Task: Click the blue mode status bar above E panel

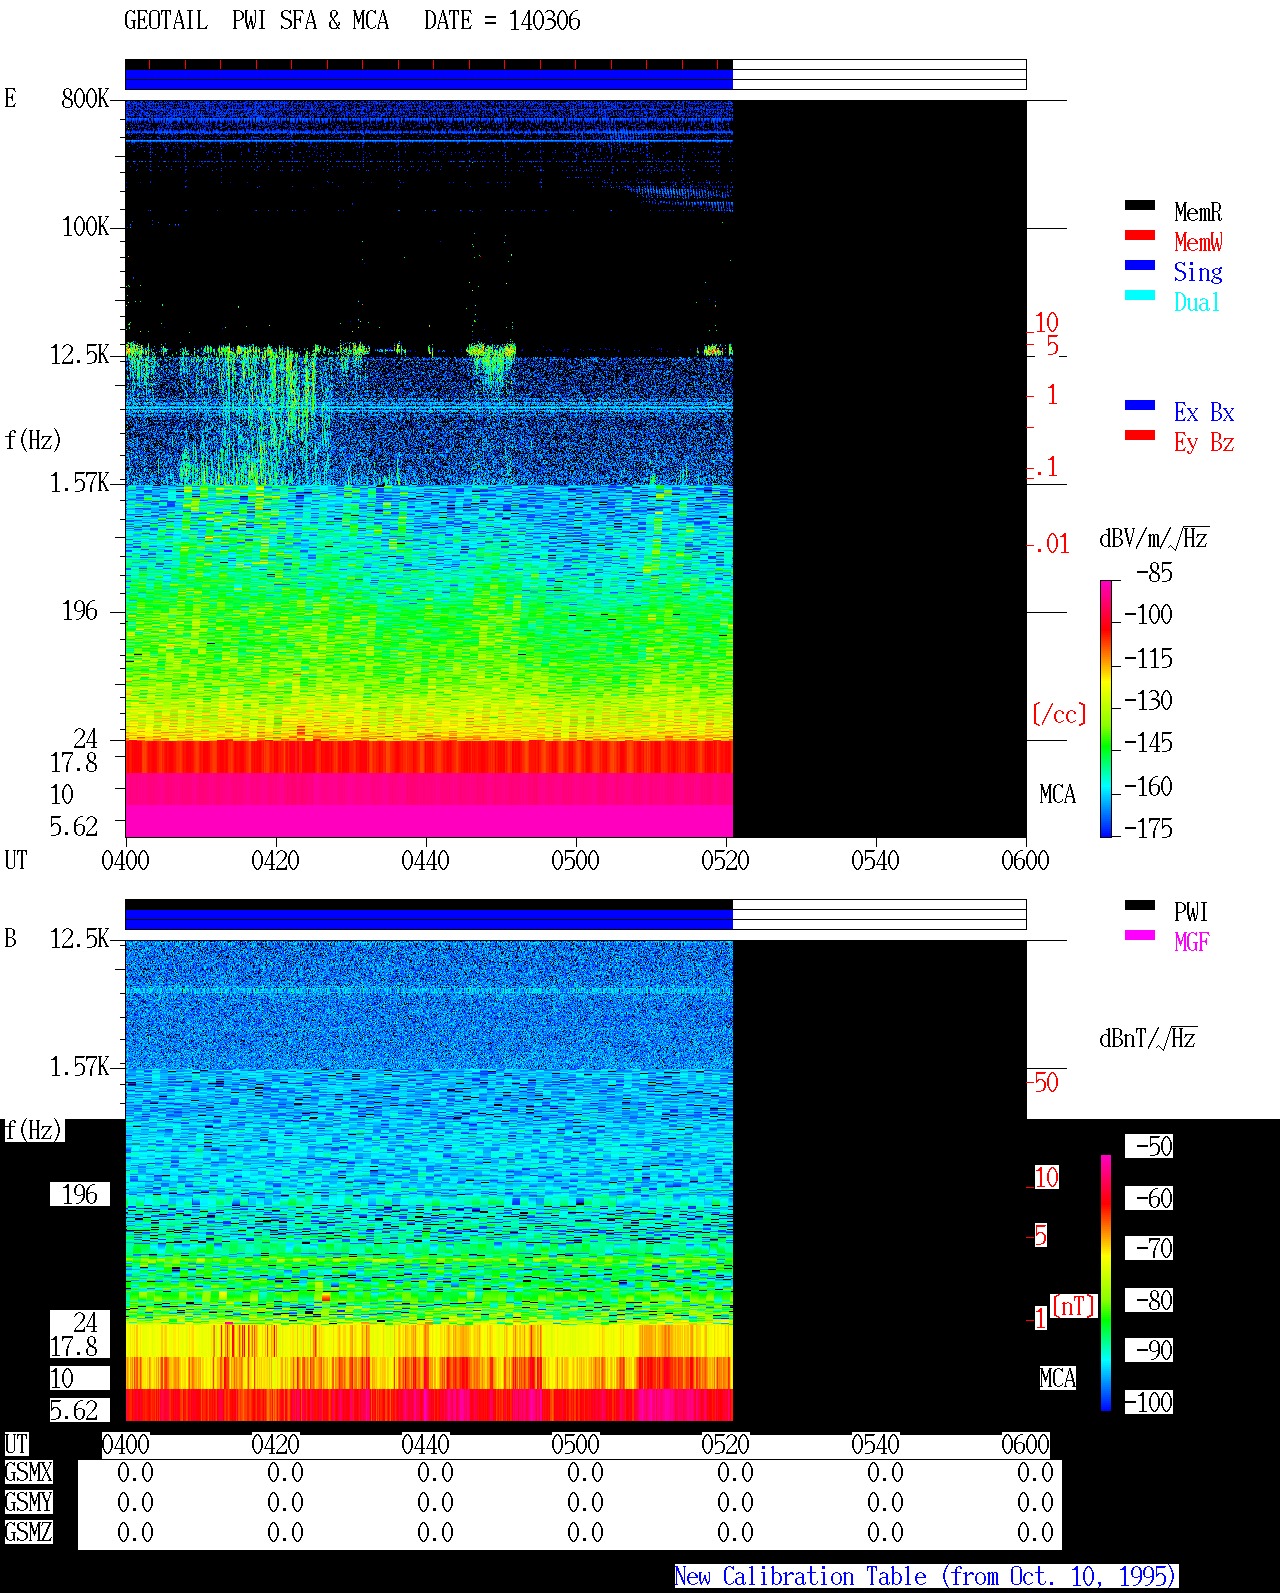Action: point(429,79)
